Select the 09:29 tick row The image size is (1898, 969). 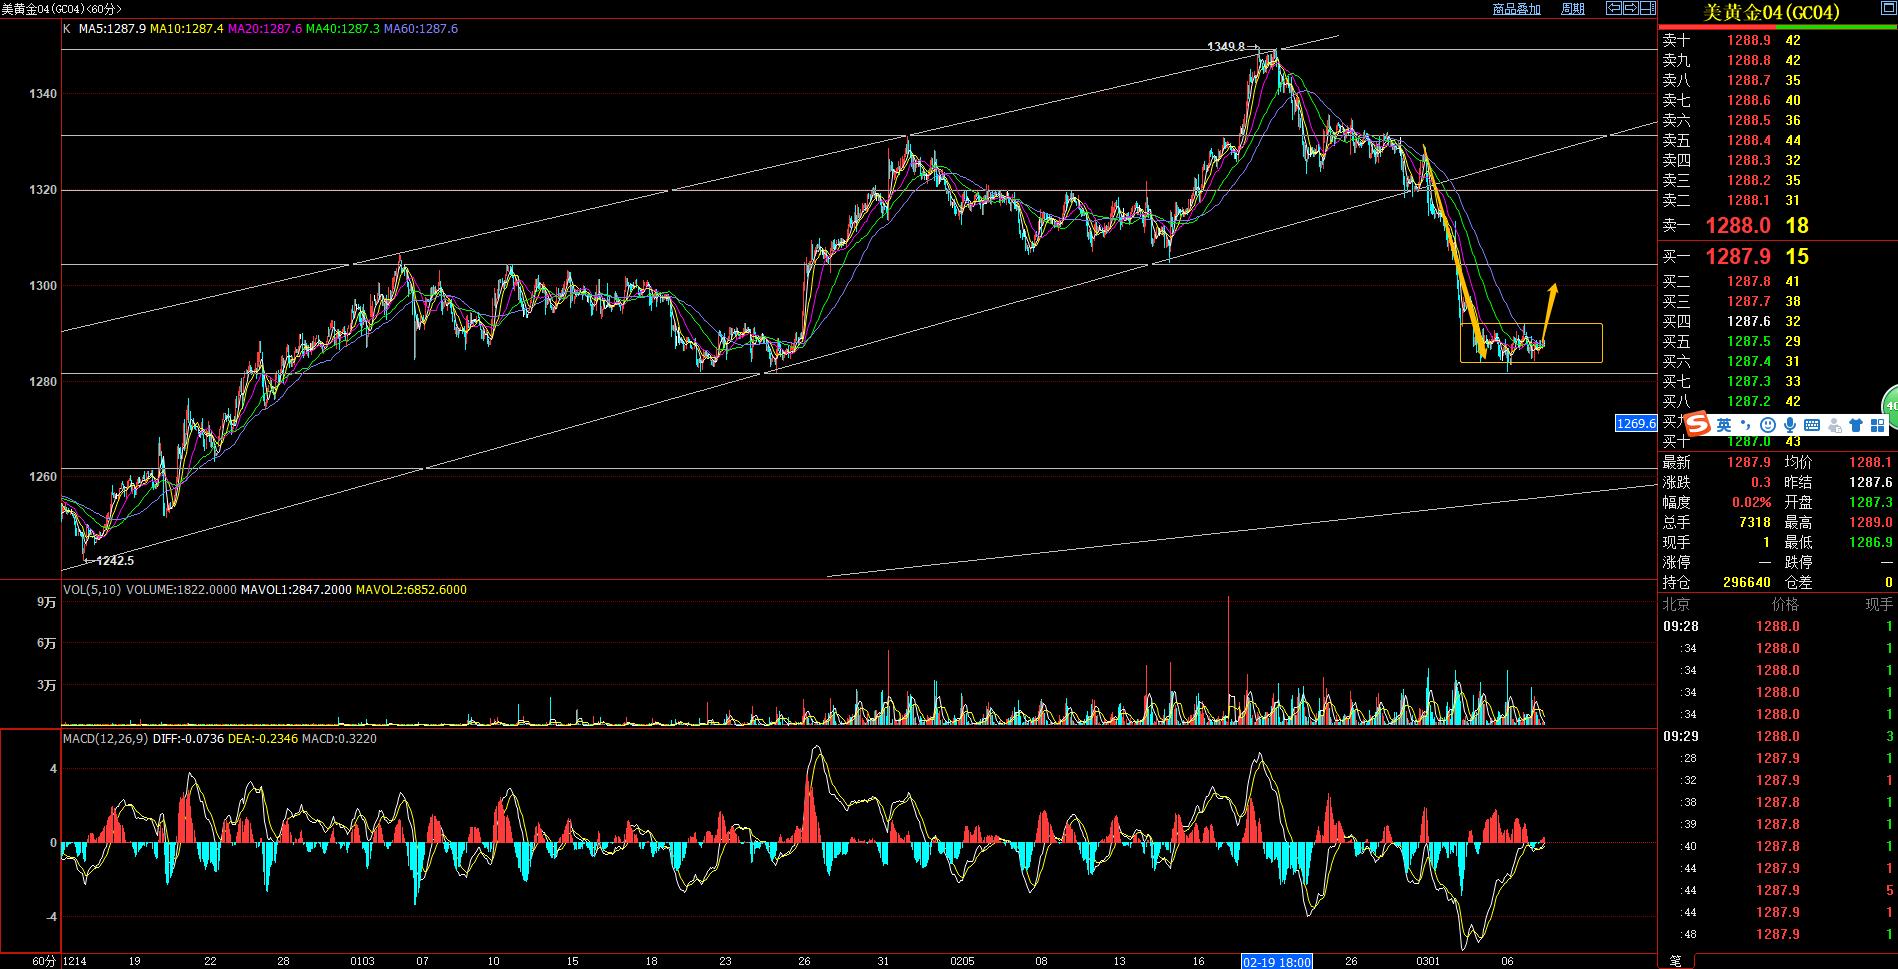(1778, 737)
